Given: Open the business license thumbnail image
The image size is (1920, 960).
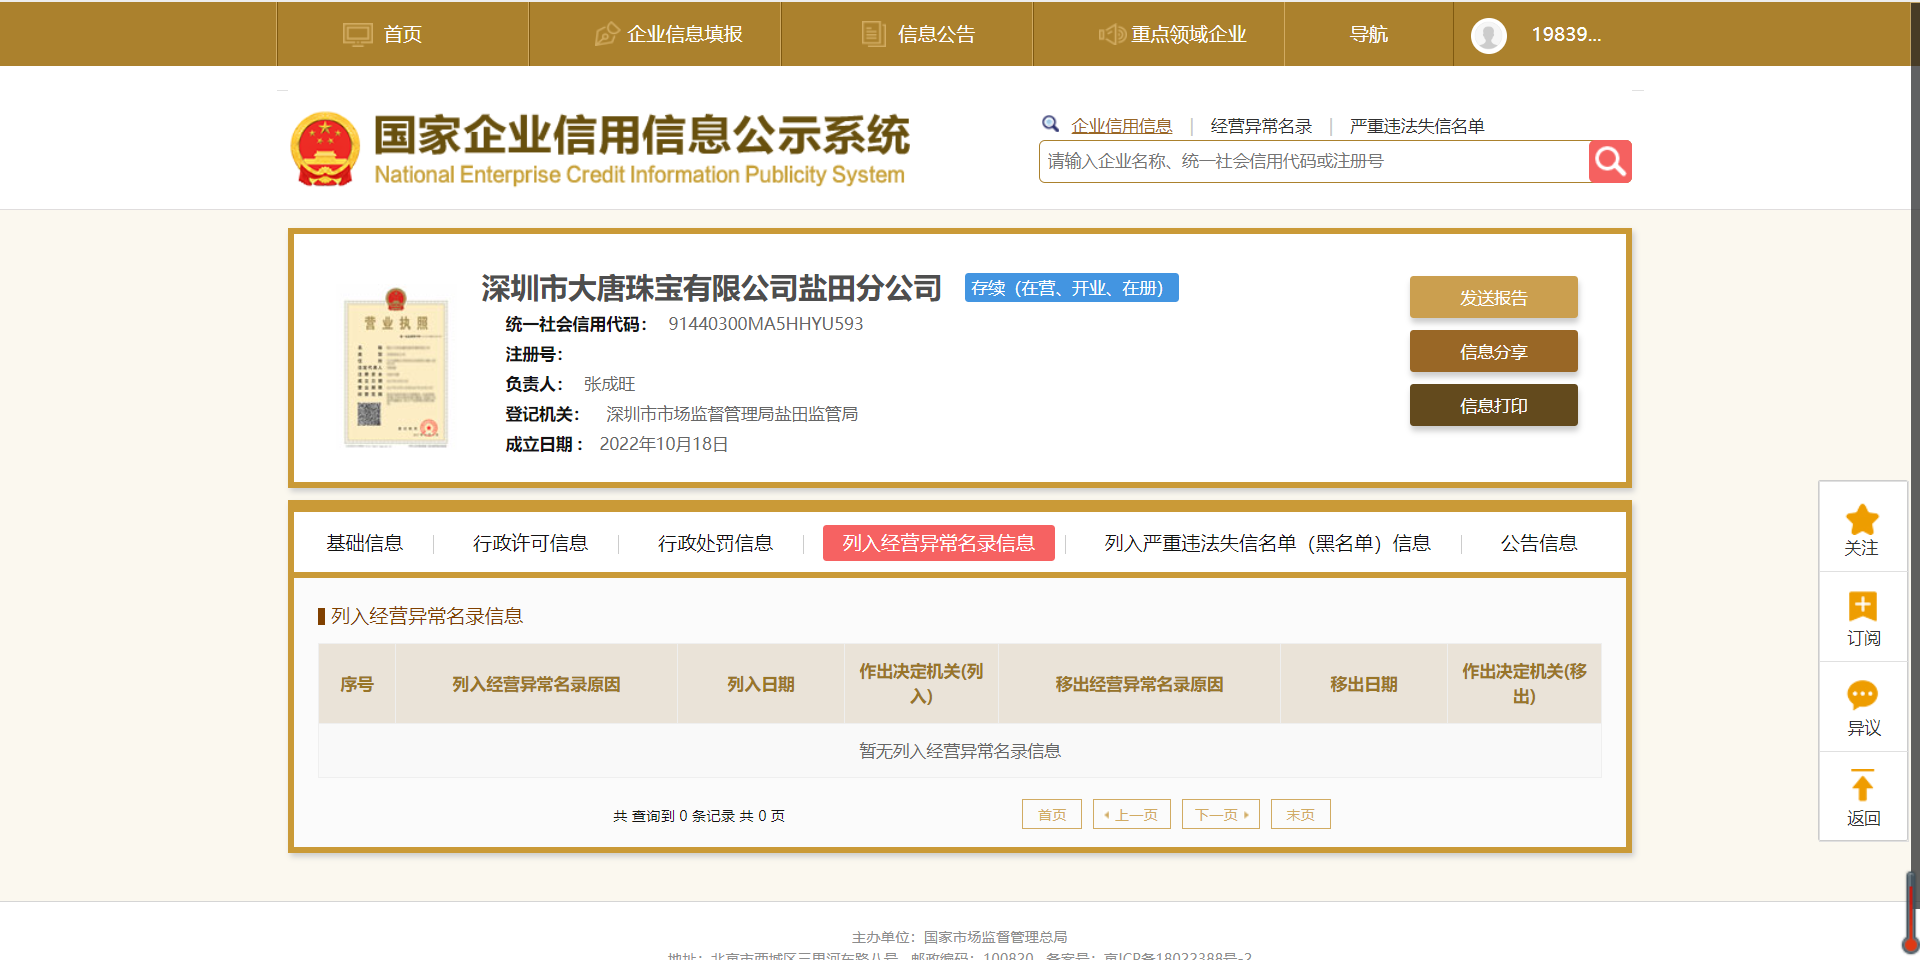Looking at the screenshot, I should 396,368.
